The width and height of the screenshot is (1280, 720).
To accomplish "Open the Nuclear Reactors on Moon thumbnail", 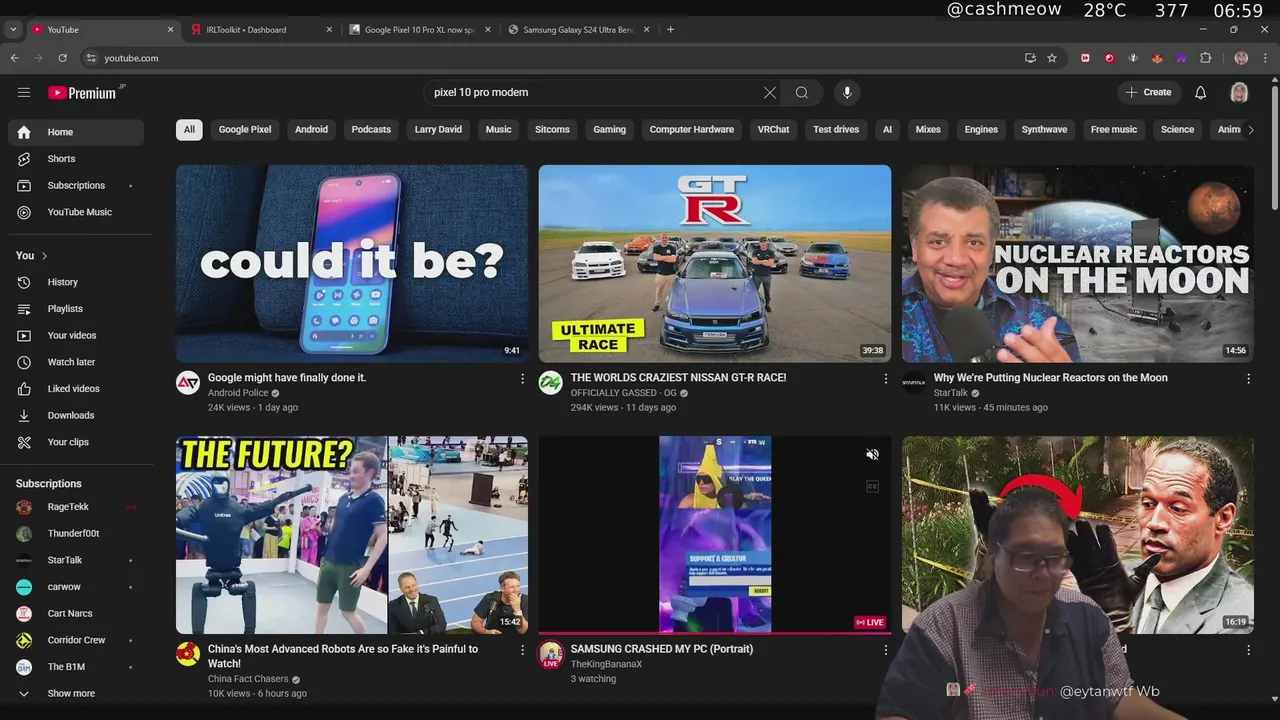I will coord(1078,263).
